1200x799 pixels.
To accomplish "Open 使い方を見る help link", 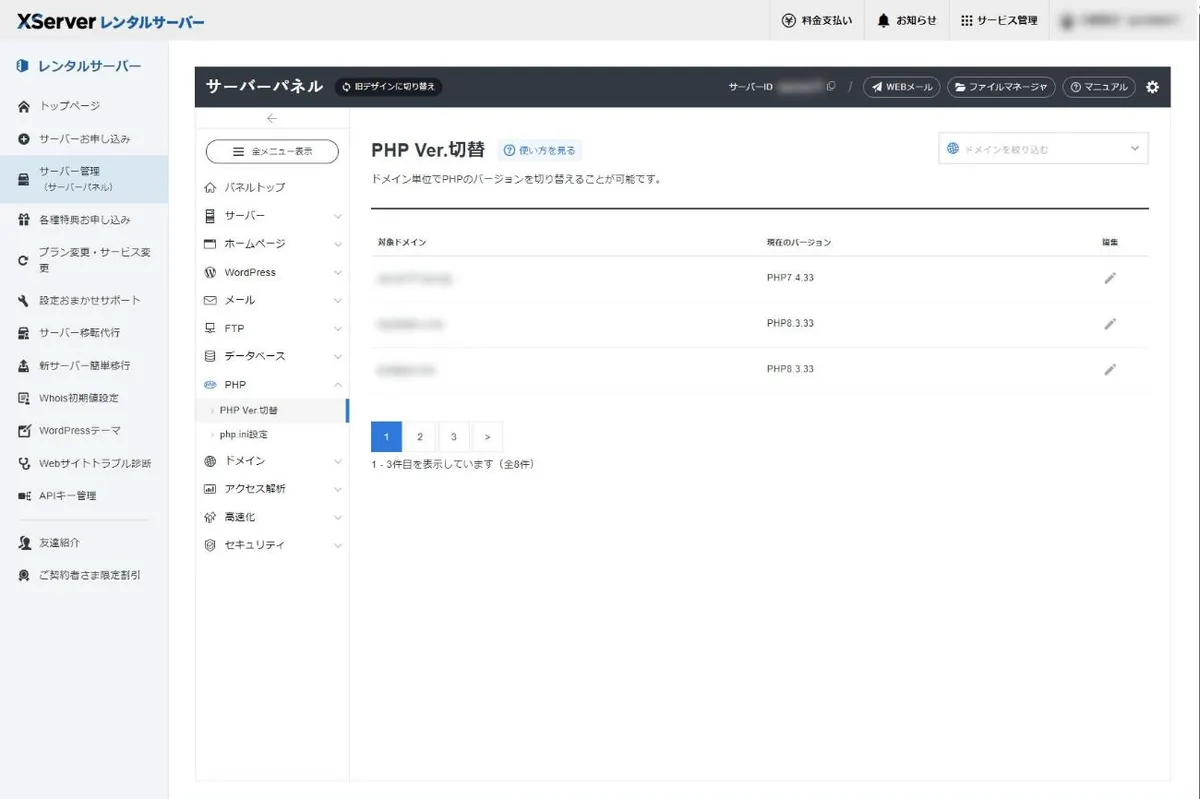I will tap(539, 150).
